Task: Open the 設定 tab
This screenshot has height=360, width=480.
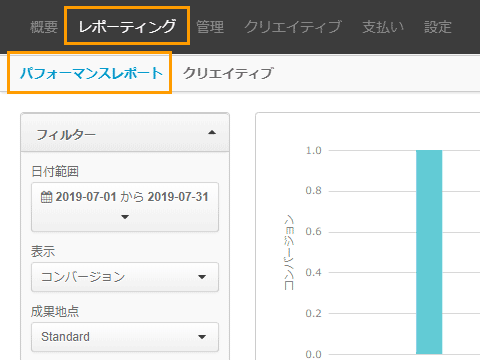Action: (x=438, y=27)
